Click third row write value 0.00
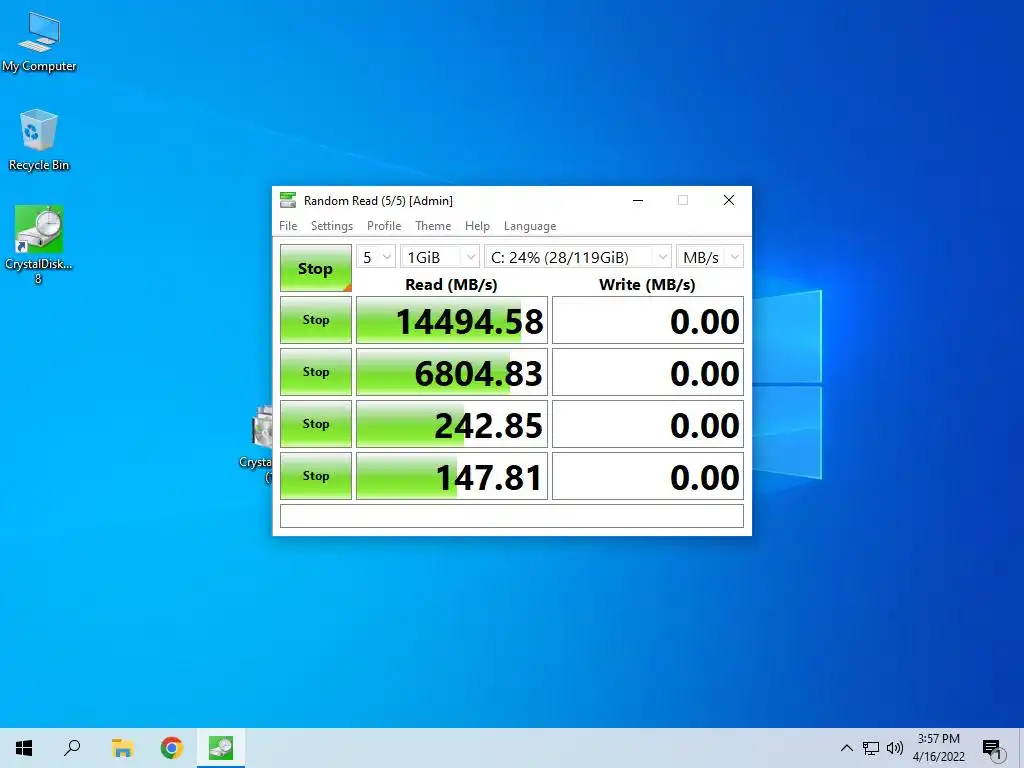The height and width of the screenshot is (768, 1024). [x=648, y=424]
